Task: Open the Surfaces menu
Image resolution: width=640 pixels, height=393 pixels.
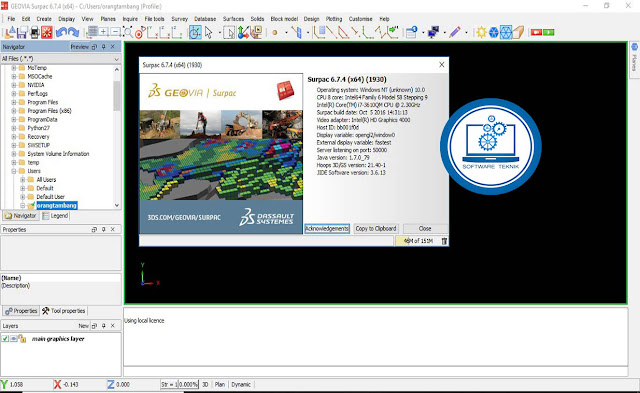Action: tap(233, 19)
